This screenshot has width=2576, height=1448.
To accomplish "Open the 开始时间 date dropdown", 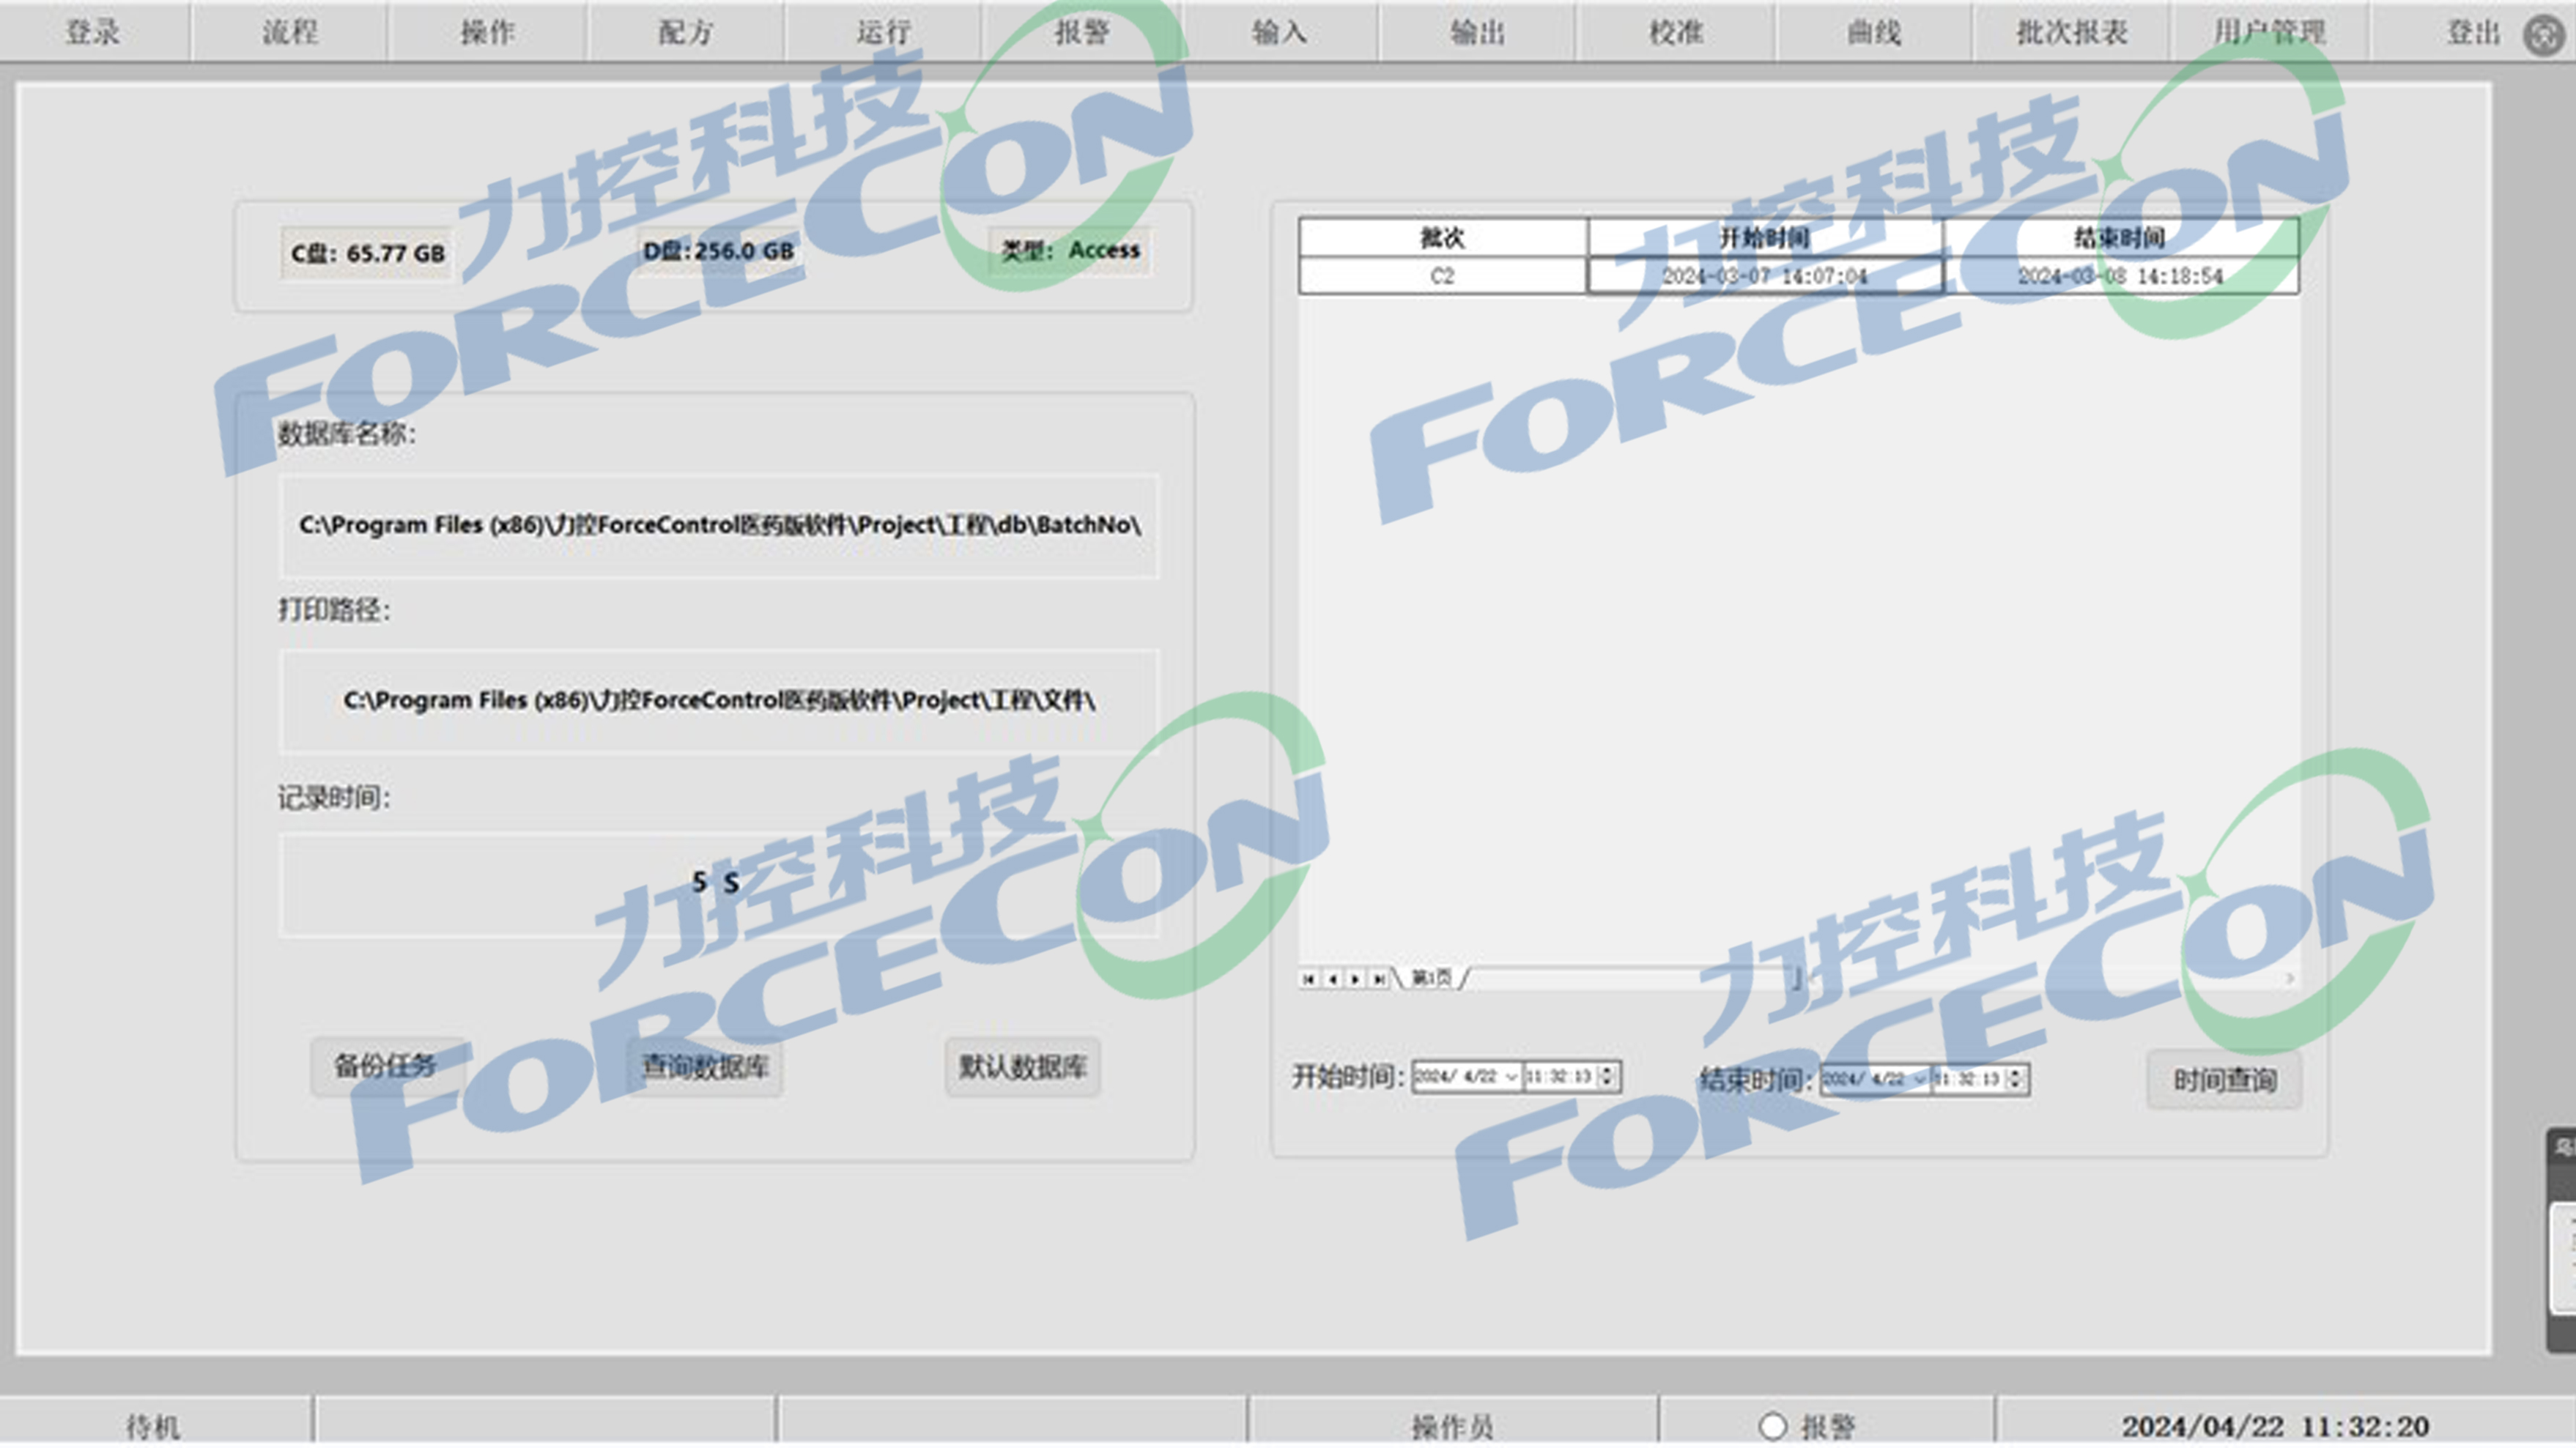I will (1511, 1077).
